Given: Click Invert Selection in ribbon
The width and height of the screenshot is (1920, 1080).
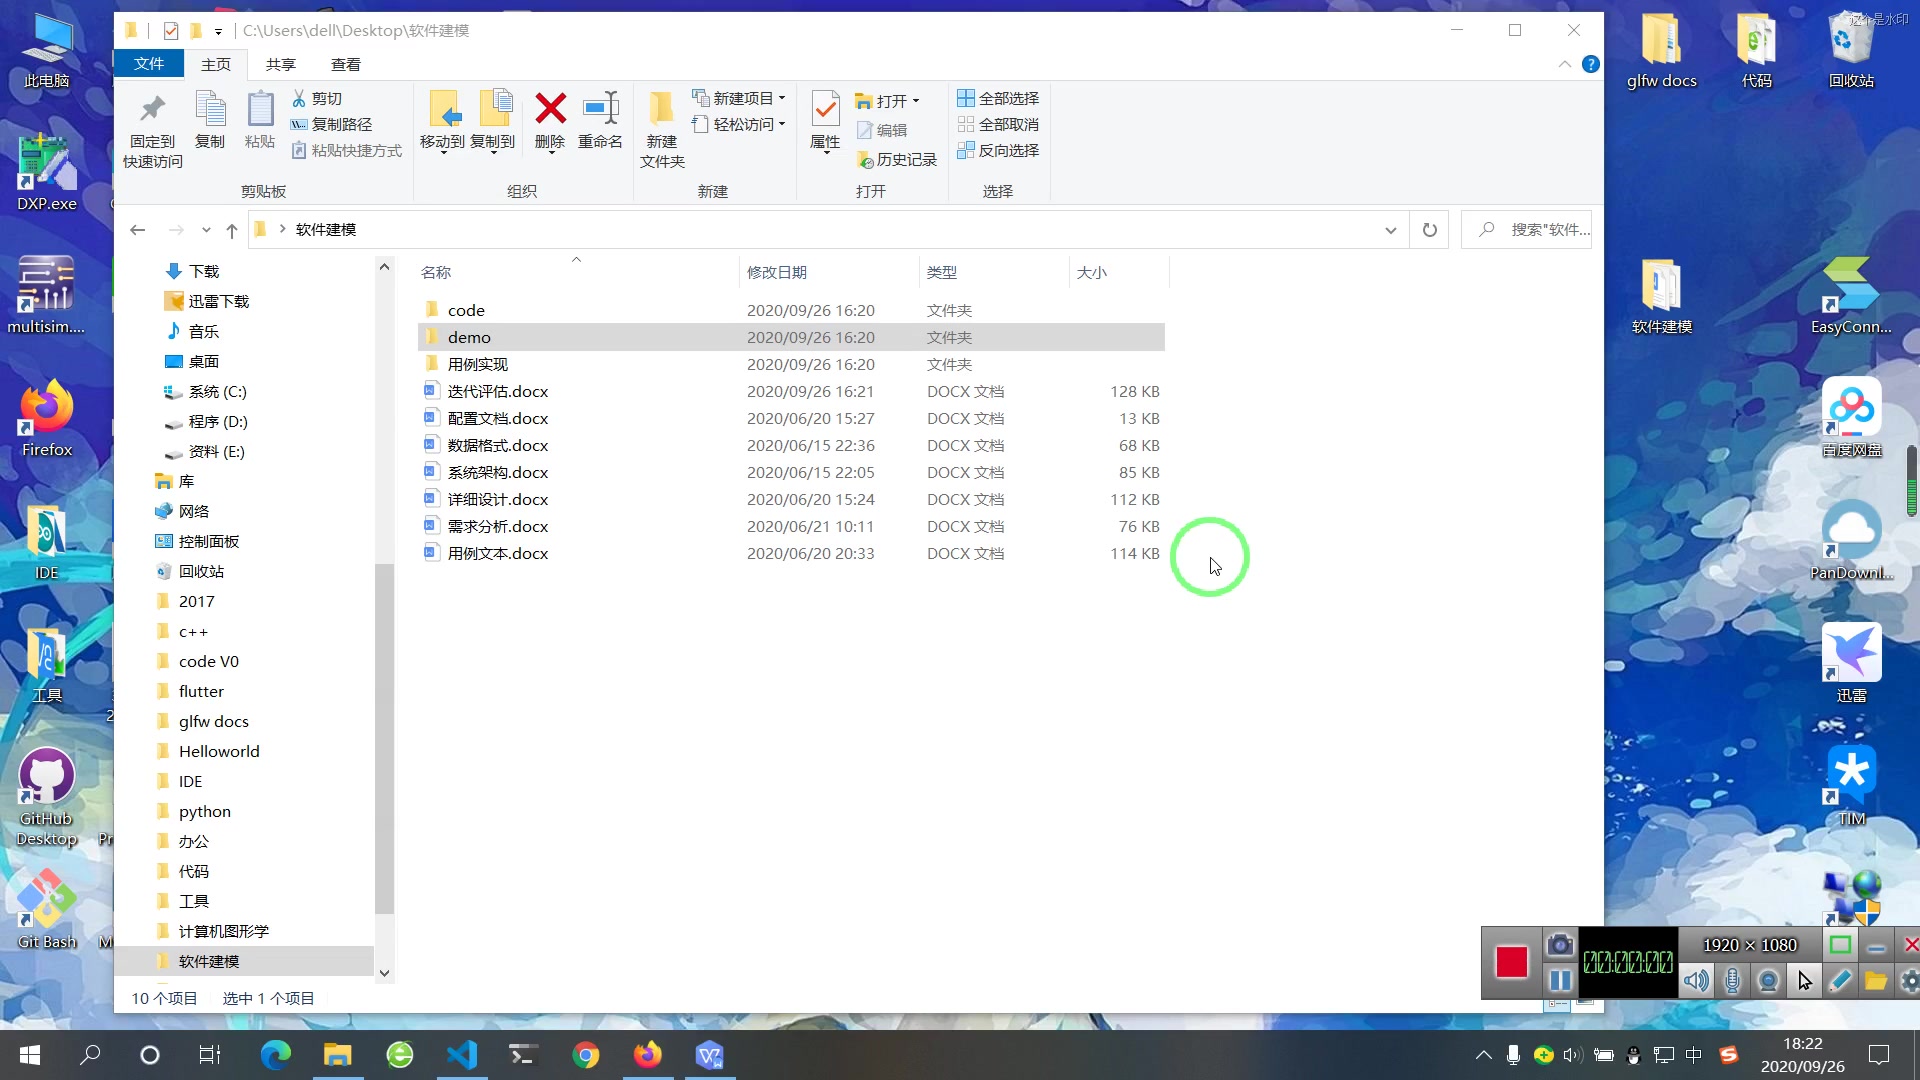Looking at the screenshot, I should click(998, 150).
